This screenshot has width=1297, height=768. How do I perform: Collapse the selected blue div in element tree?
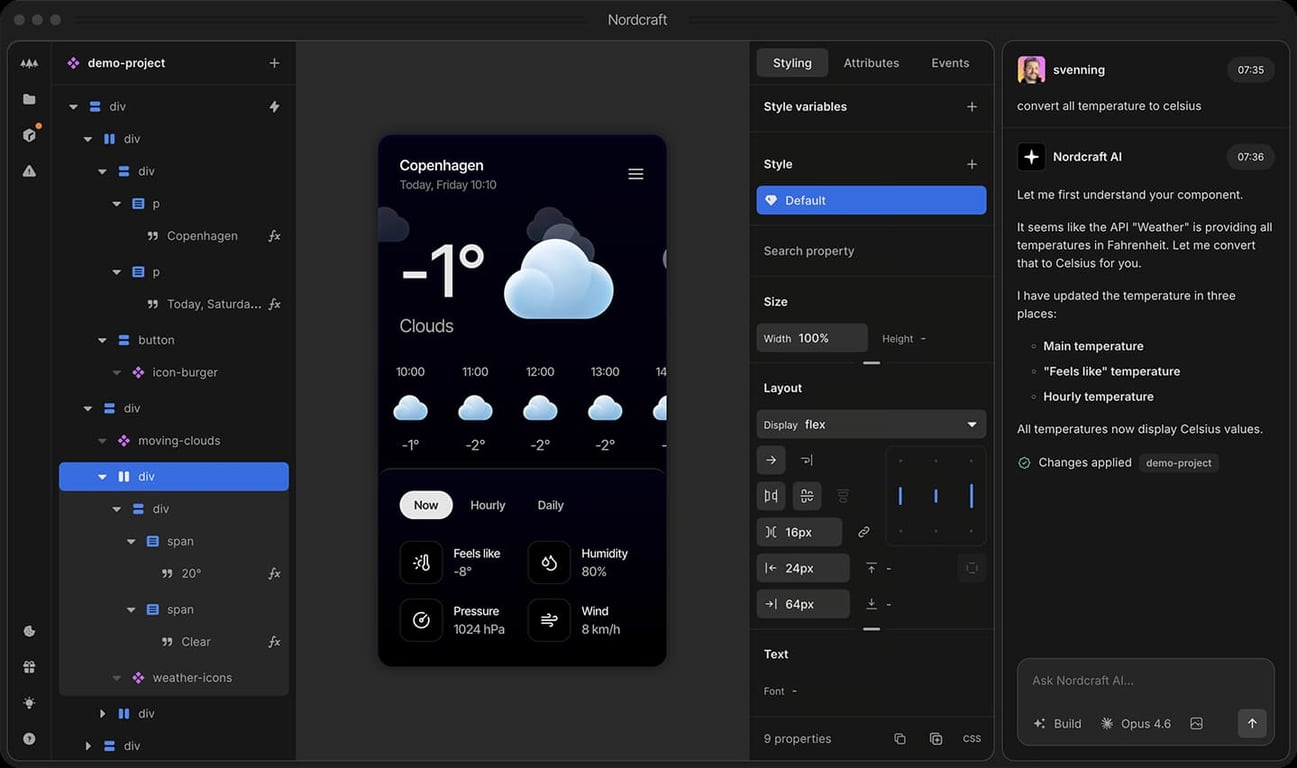tap(100, 476)
